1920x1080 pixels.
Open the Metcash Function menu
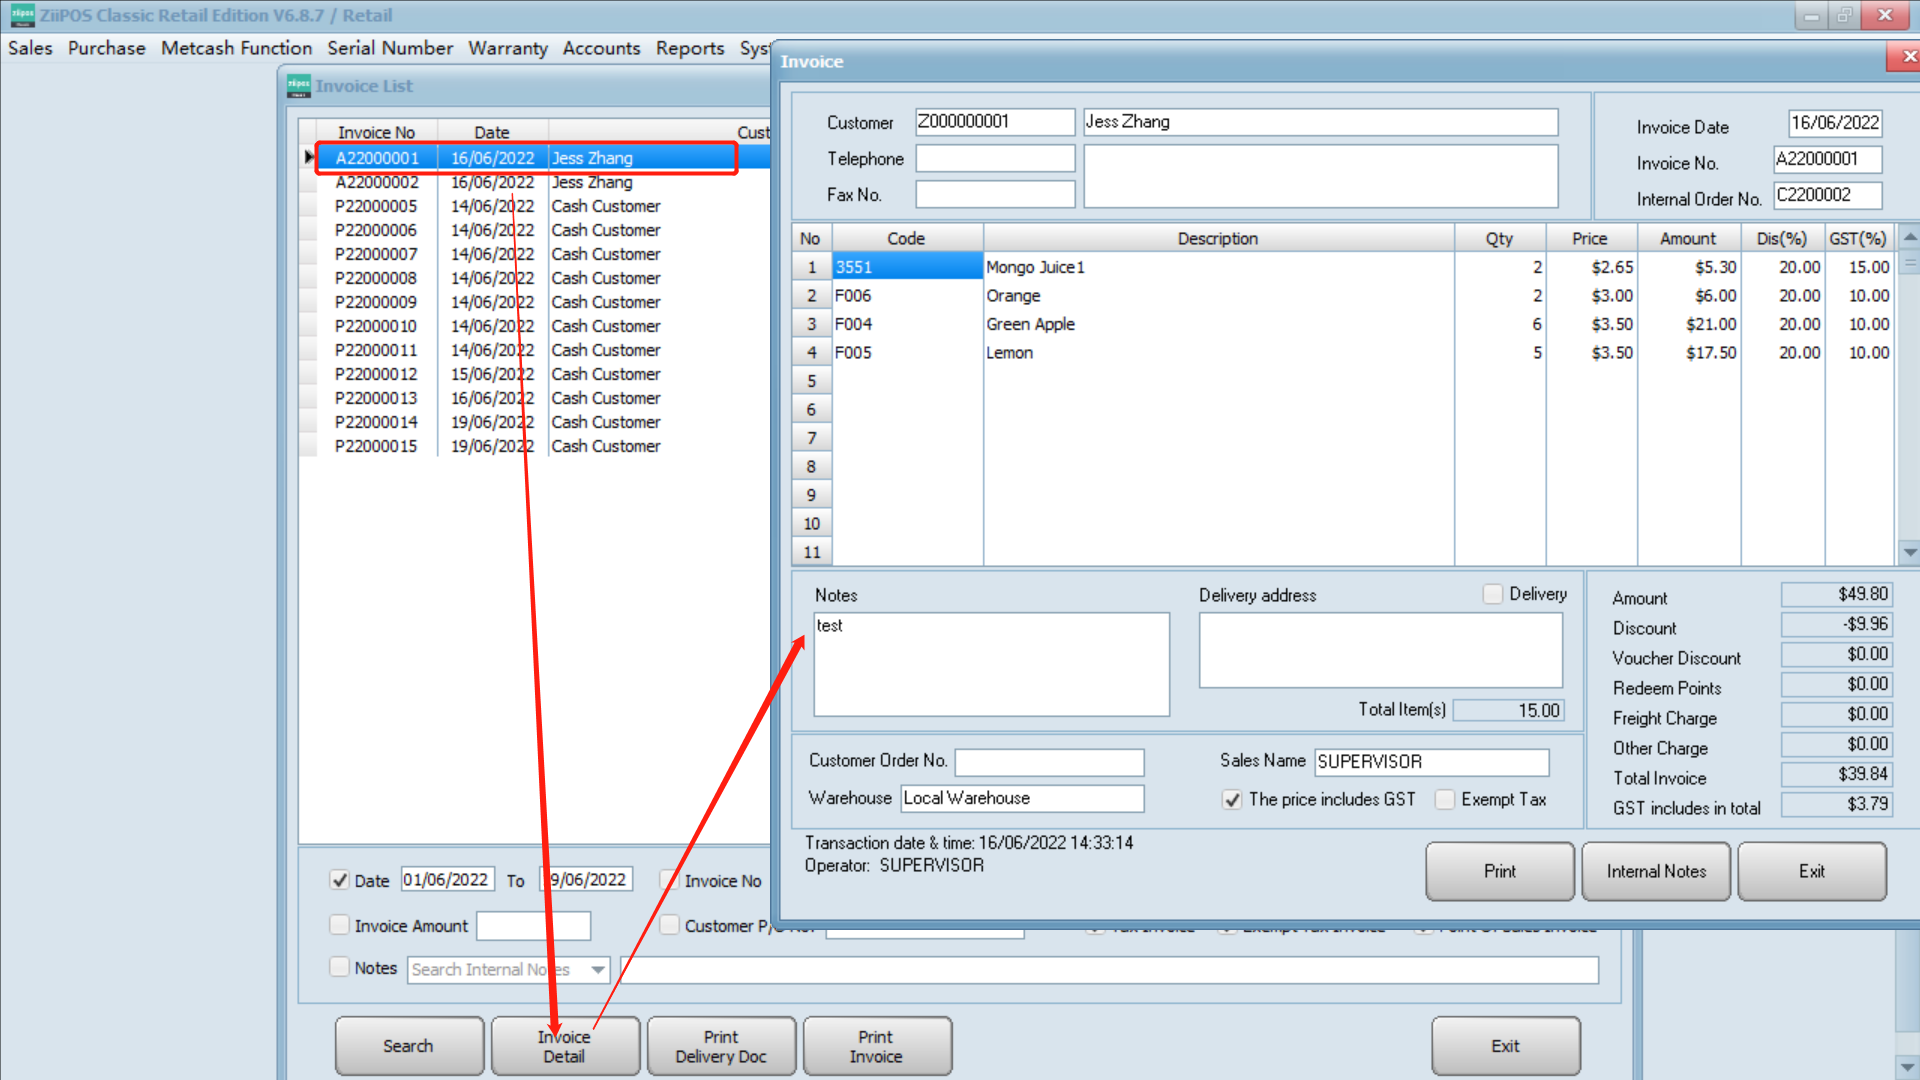click(236, 48)
